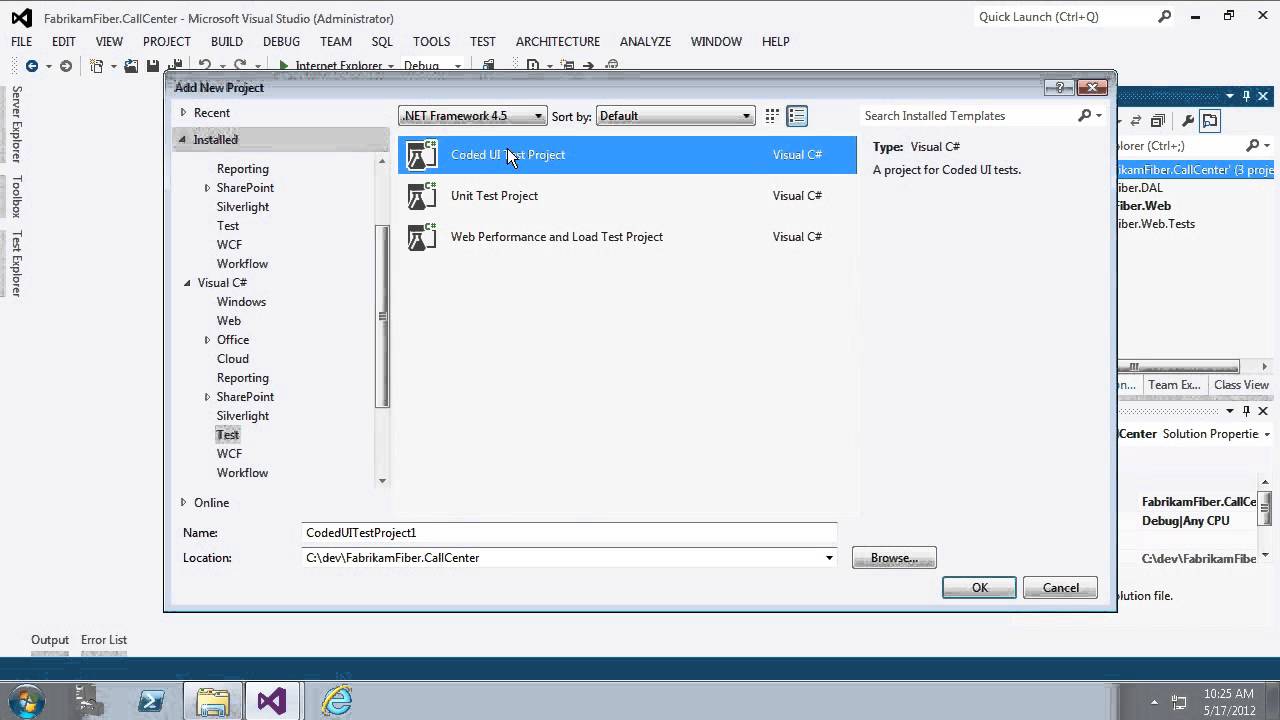The width and height of the screenshot is (1280, 720).
Task: Switch templates to medium icons list view
Action: [x=797, y=116]
